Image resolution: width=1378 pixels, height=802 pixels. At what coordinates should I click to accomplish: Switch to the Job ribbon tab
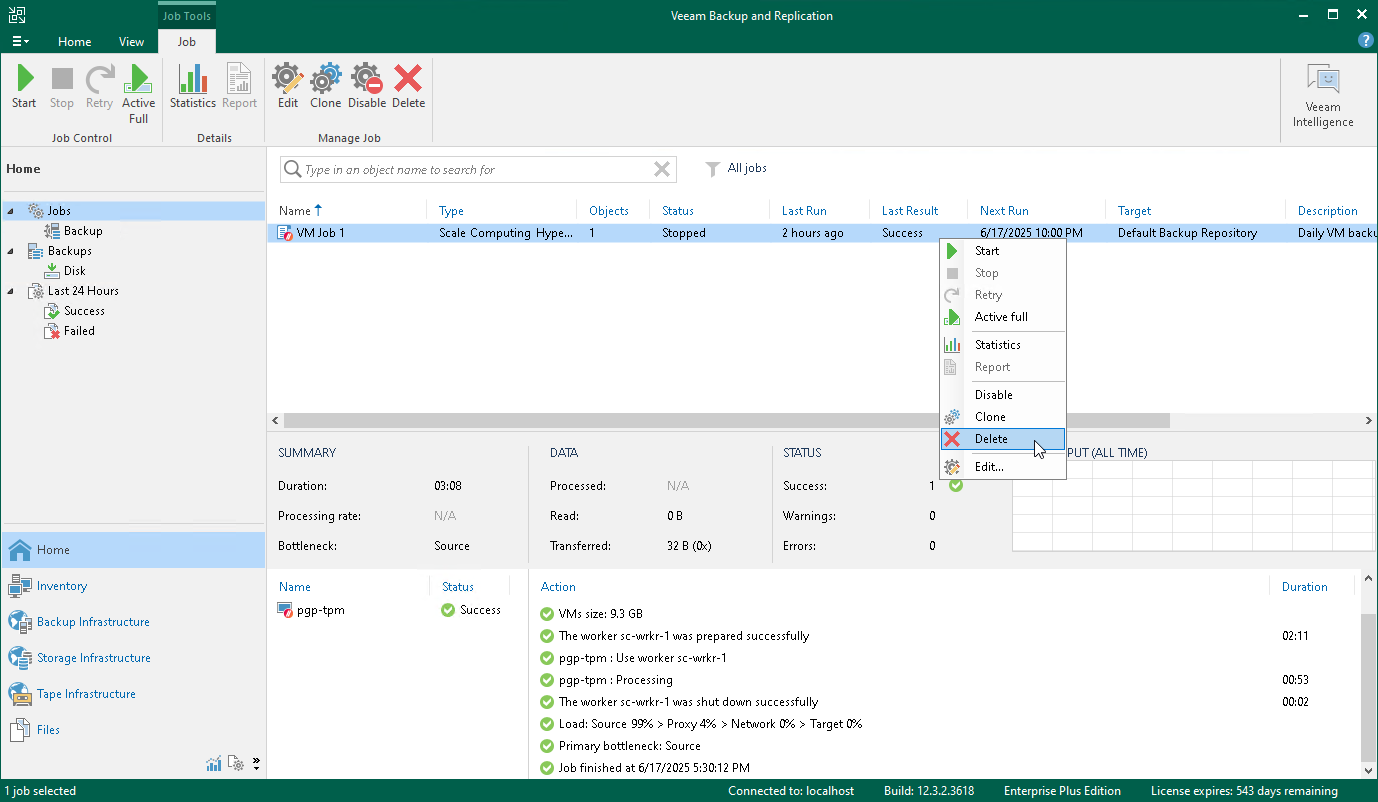tap(187, 42)
